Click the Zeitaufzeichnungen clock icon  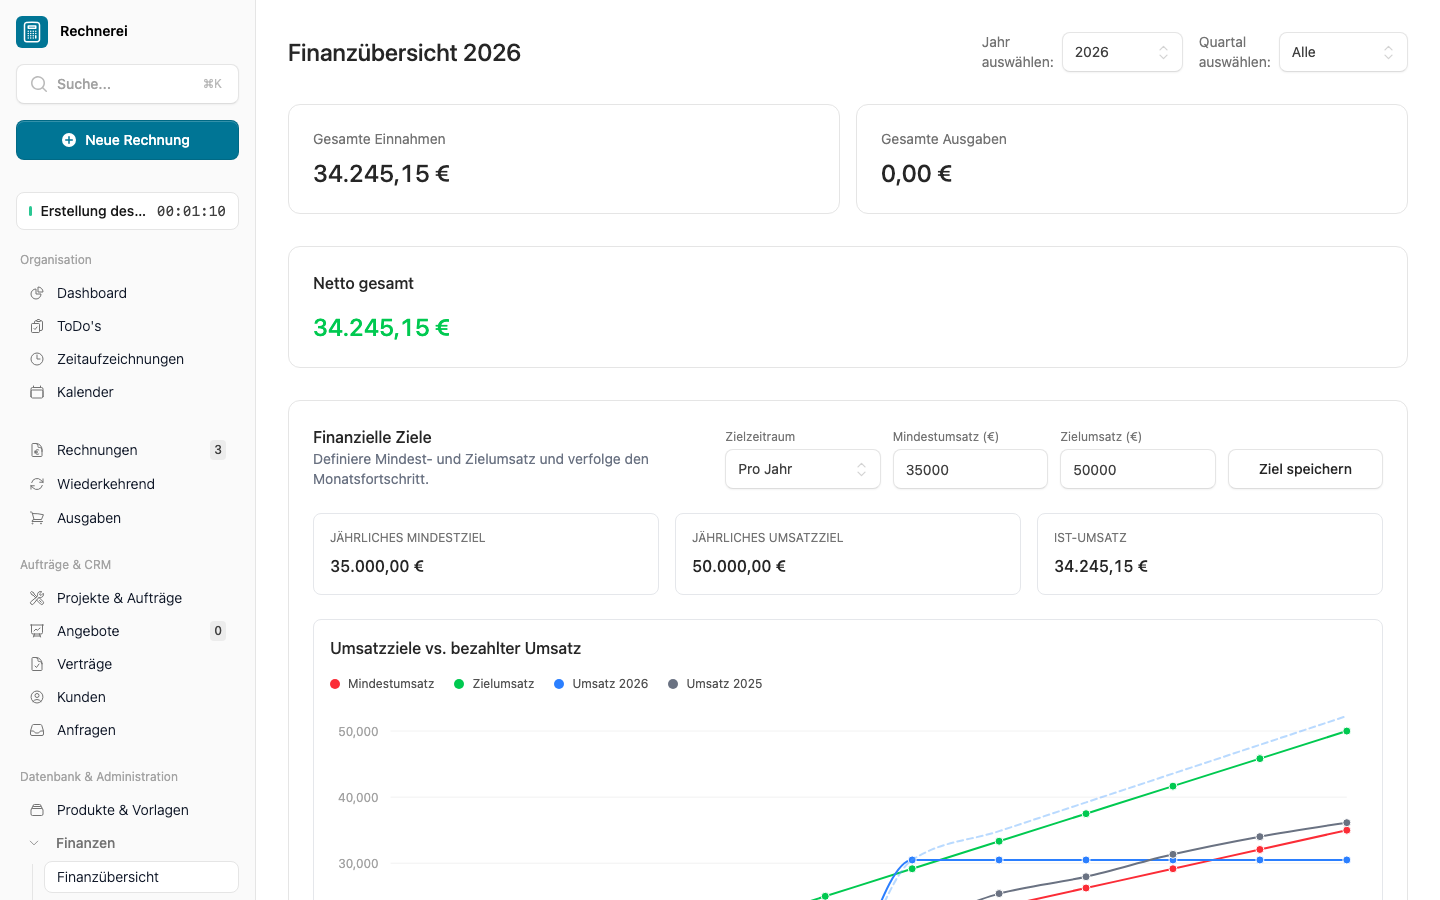37,359
